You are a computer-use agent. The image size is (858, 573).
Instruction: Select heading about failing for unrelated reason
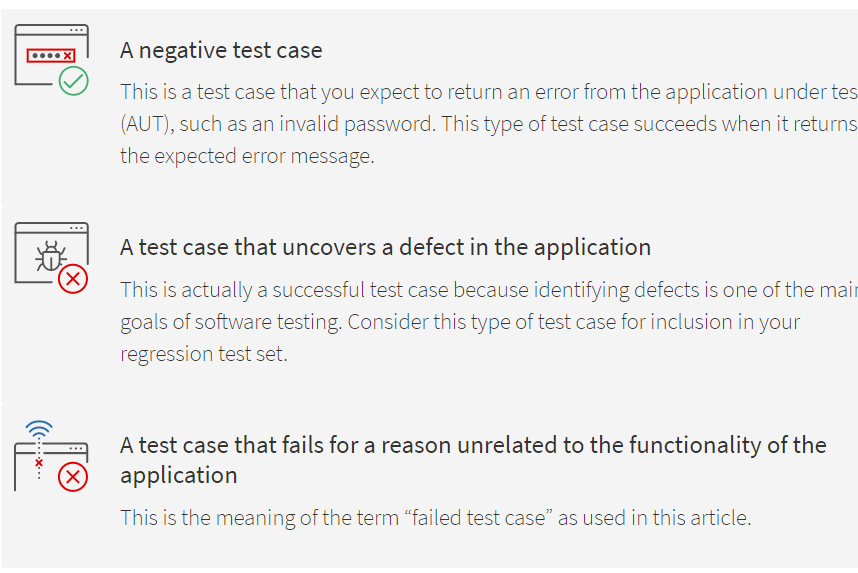tap(473, 460)
